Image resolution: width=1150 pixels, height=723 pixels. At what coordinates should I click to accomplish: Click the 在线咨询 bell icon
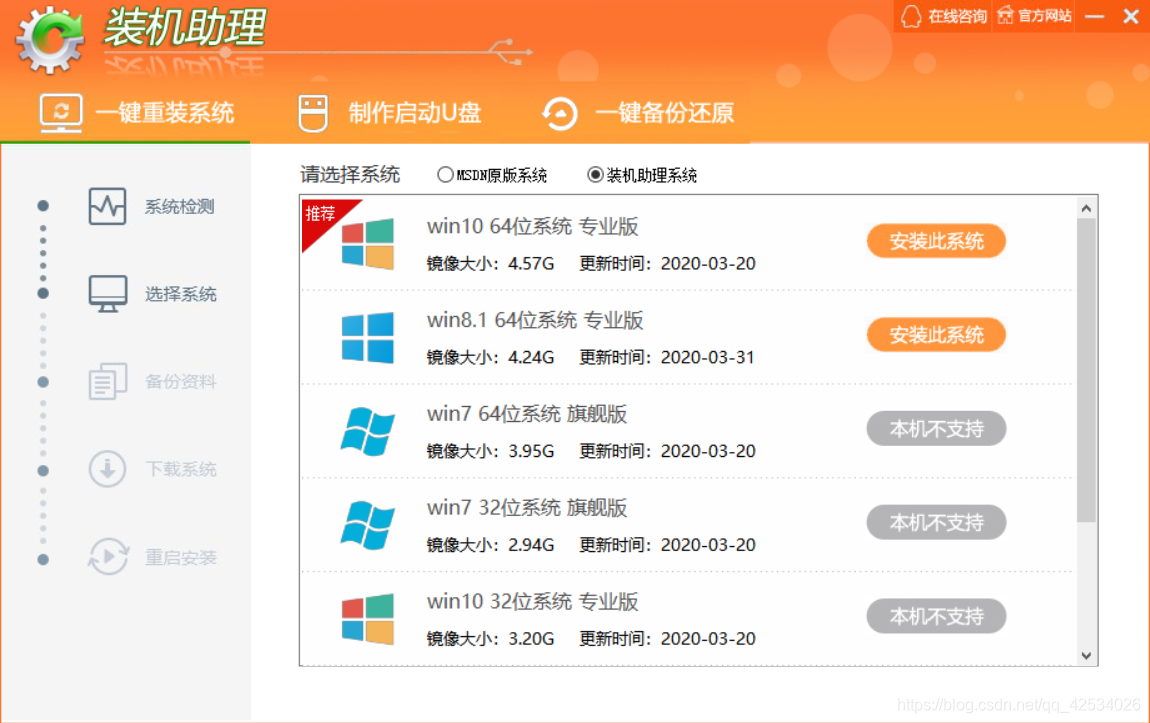pos(911,16)
